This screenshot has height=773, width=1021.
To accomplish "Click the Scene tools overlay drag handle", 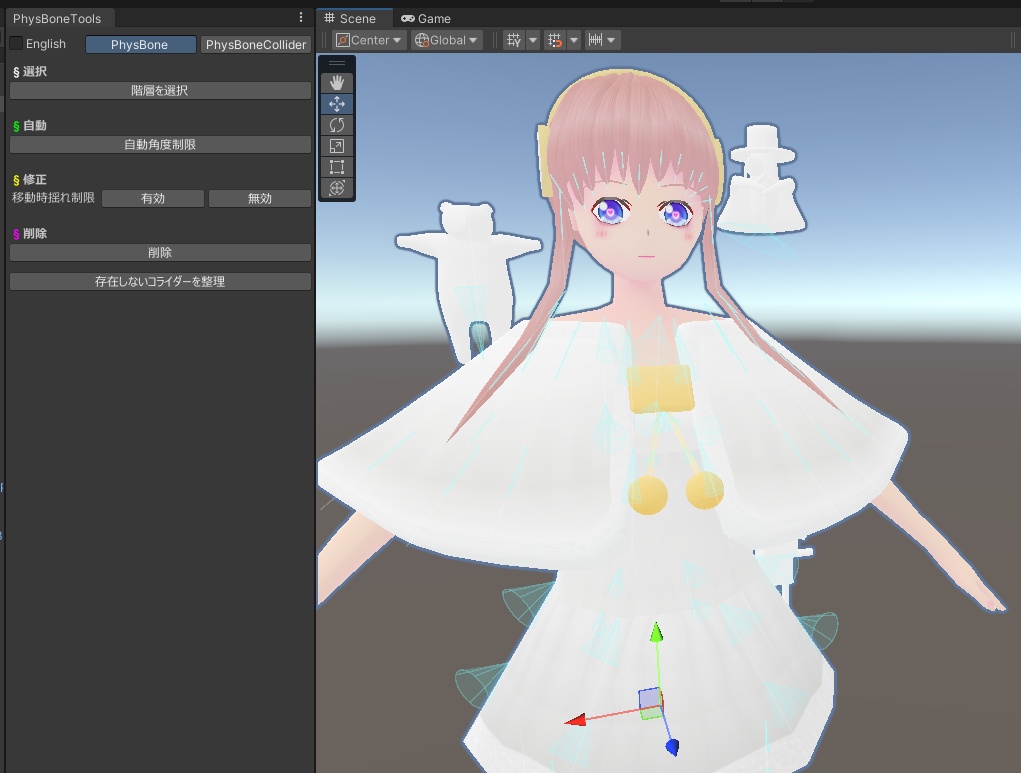I will click(337, 63).
